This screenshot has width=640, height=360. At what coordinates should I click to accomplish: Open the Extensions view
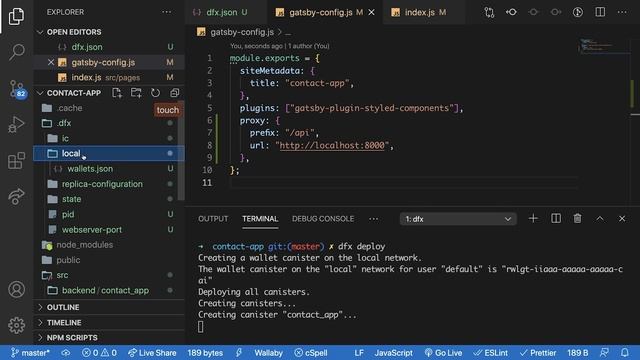coord(16,160)
